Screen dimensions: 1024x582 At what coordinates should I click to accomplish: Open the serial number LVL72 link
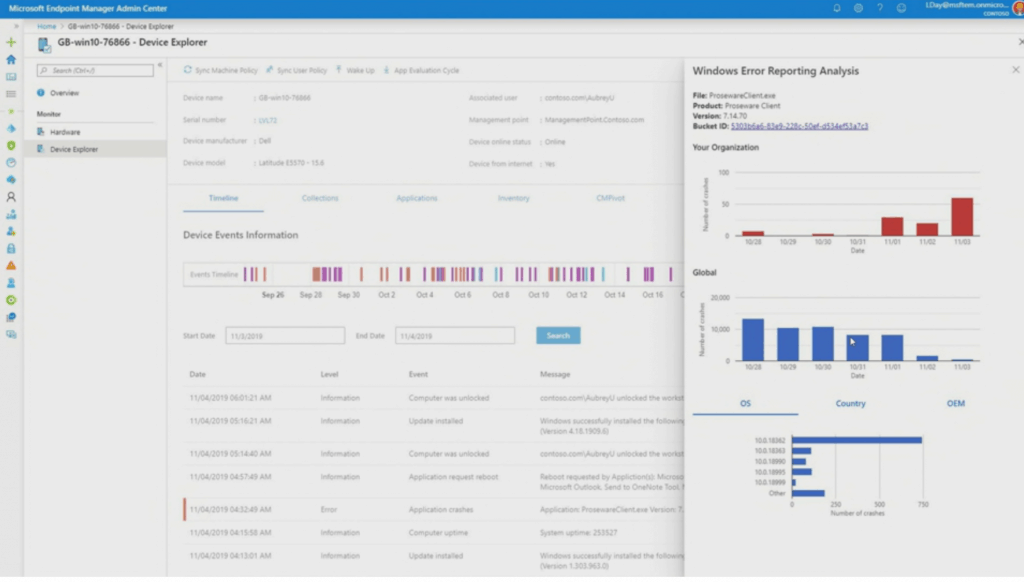click(x=268, y=120)
